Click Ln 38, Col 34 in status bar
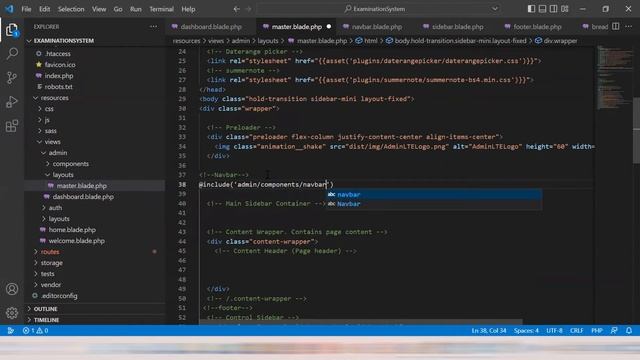This screenshot has width=640, height=360. click(x=489, y=331)
